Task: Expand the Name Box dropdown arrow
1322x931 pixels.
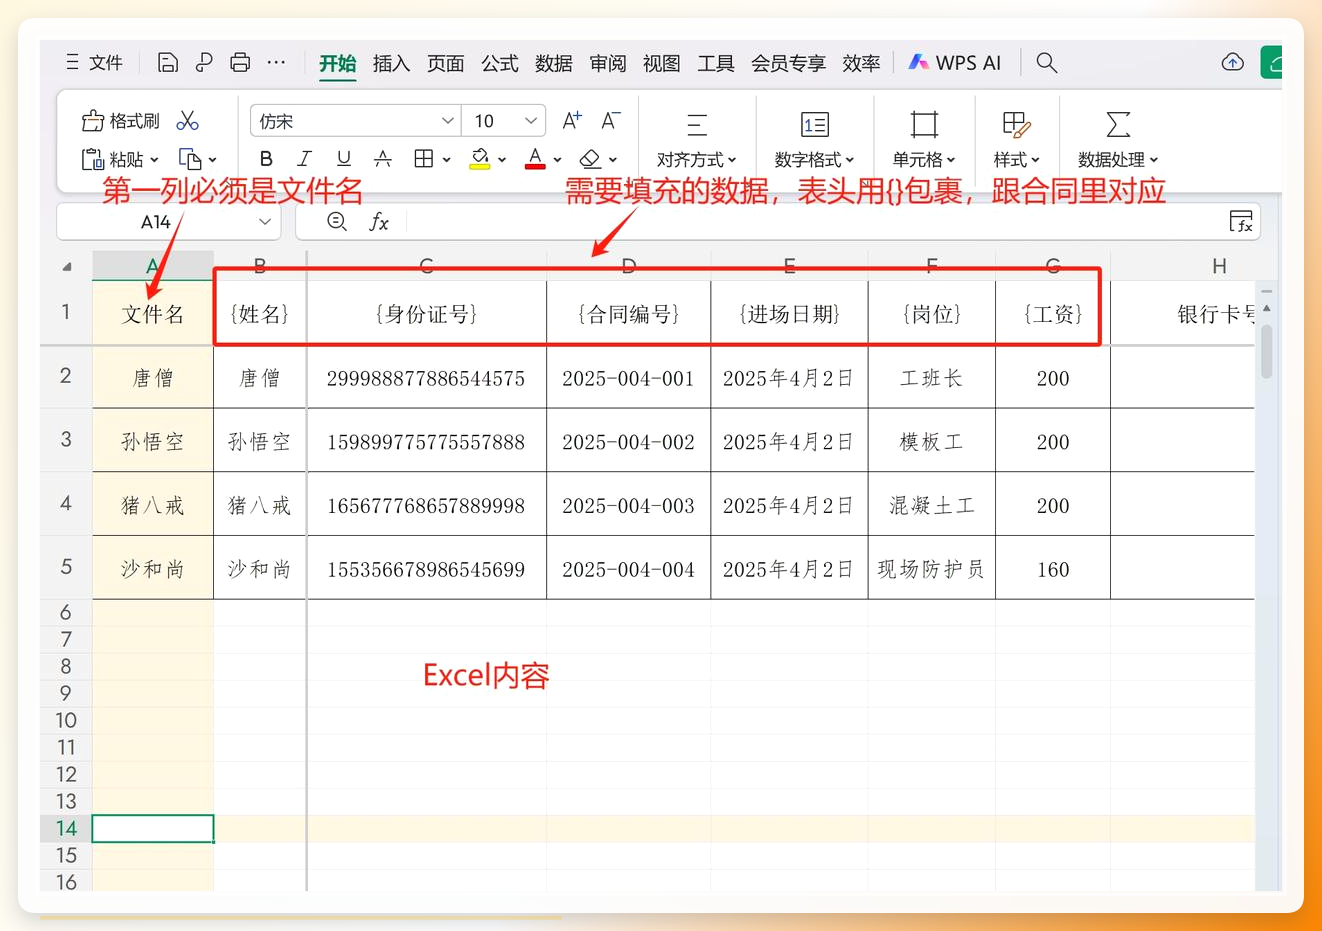Action: 265,222
